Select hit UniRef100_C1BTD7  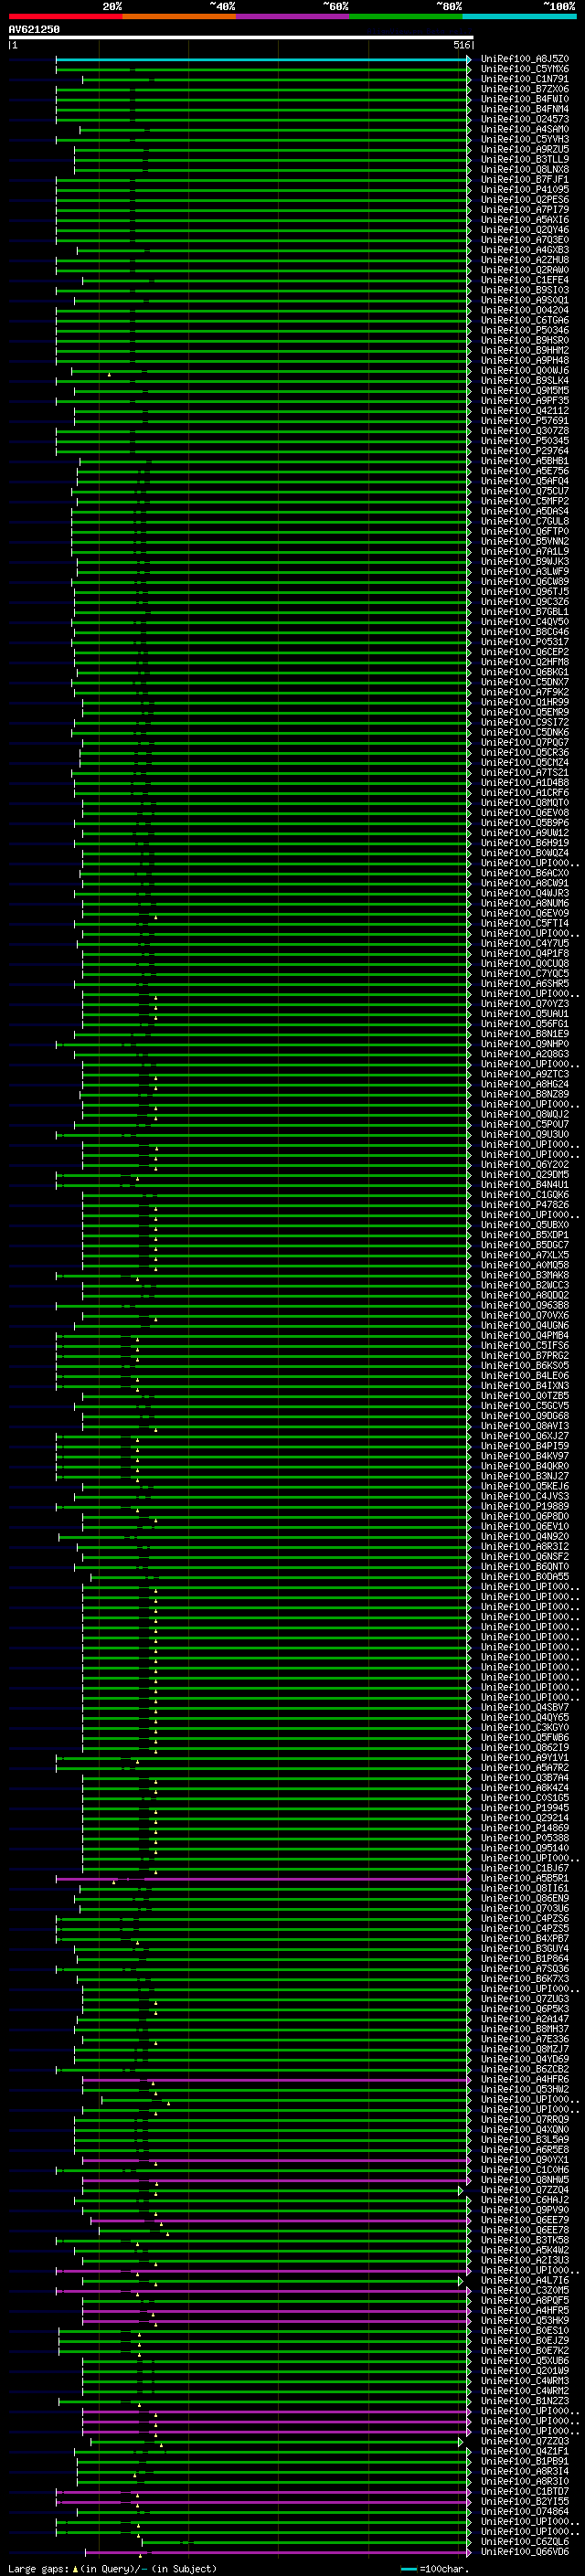[525, 2491]
